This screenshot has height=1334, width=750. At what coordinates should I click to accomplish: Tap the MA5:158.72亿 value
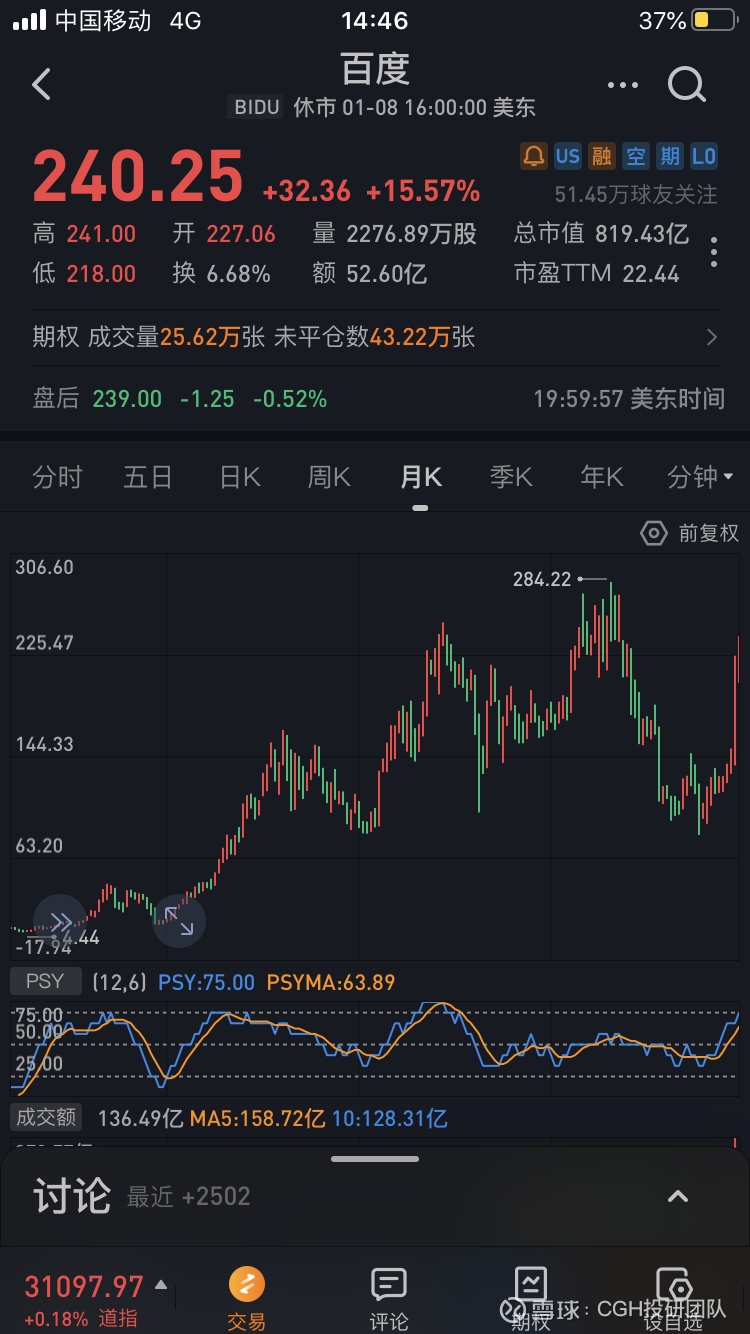click(x=257, y=1118)
